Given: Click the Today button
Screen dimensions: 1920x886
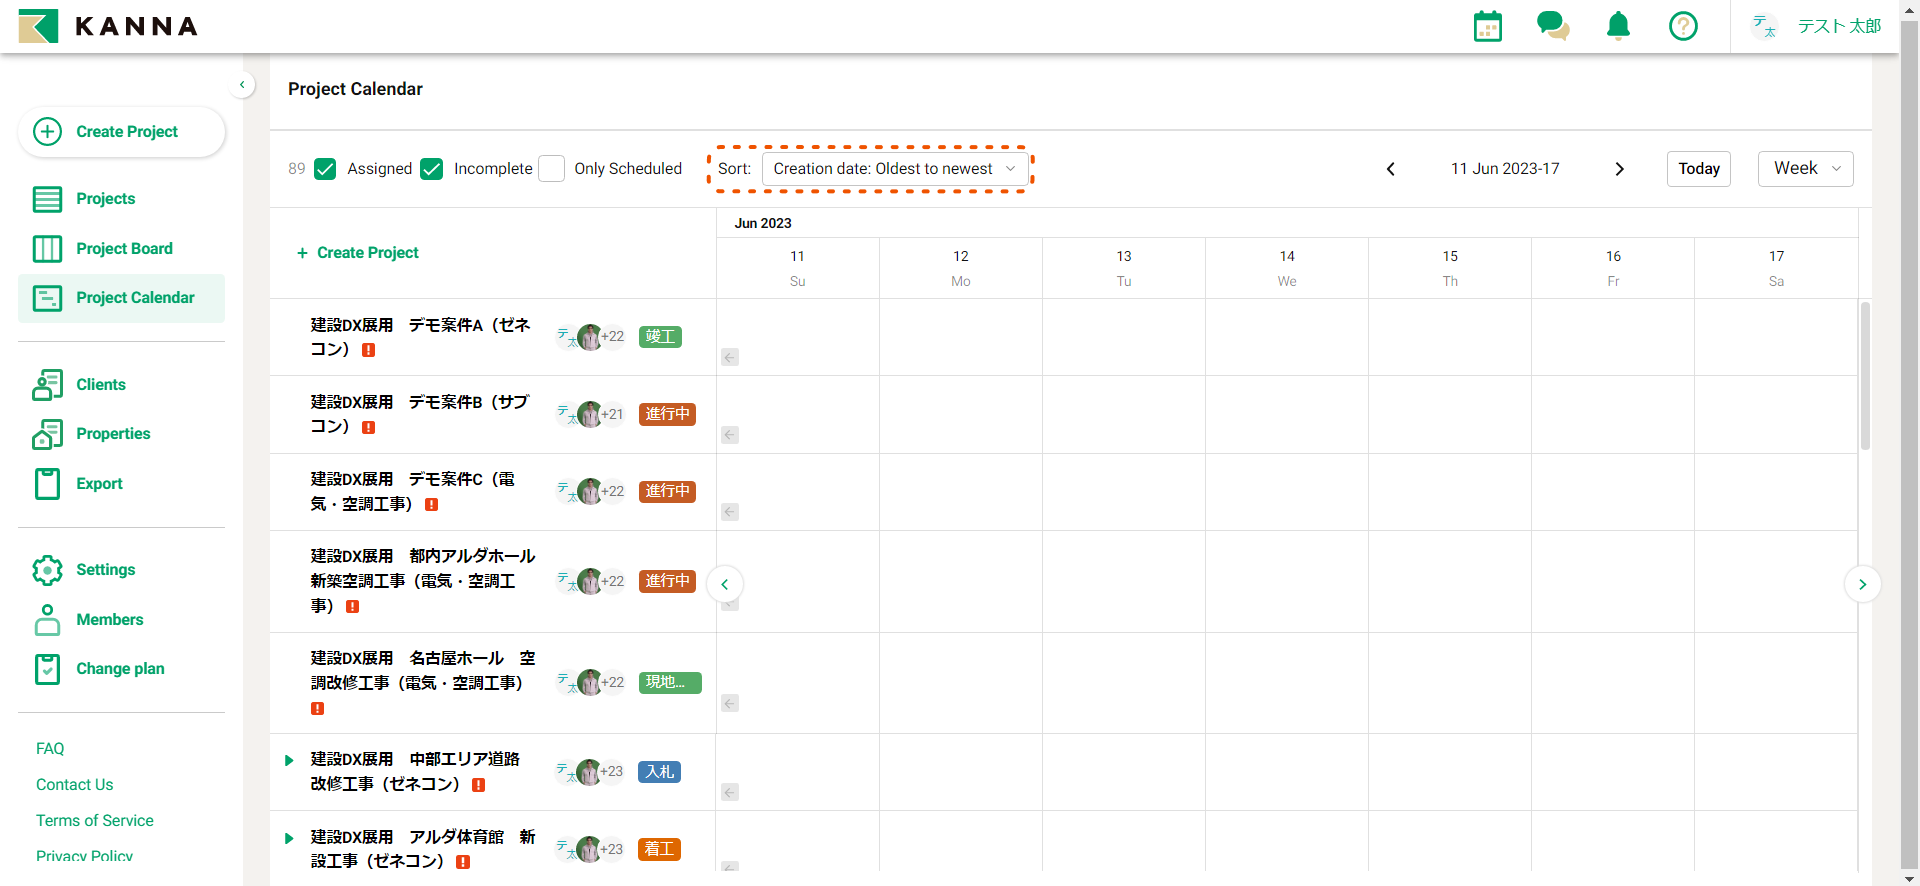Looking at the screenshot, I should (1698, 169).
